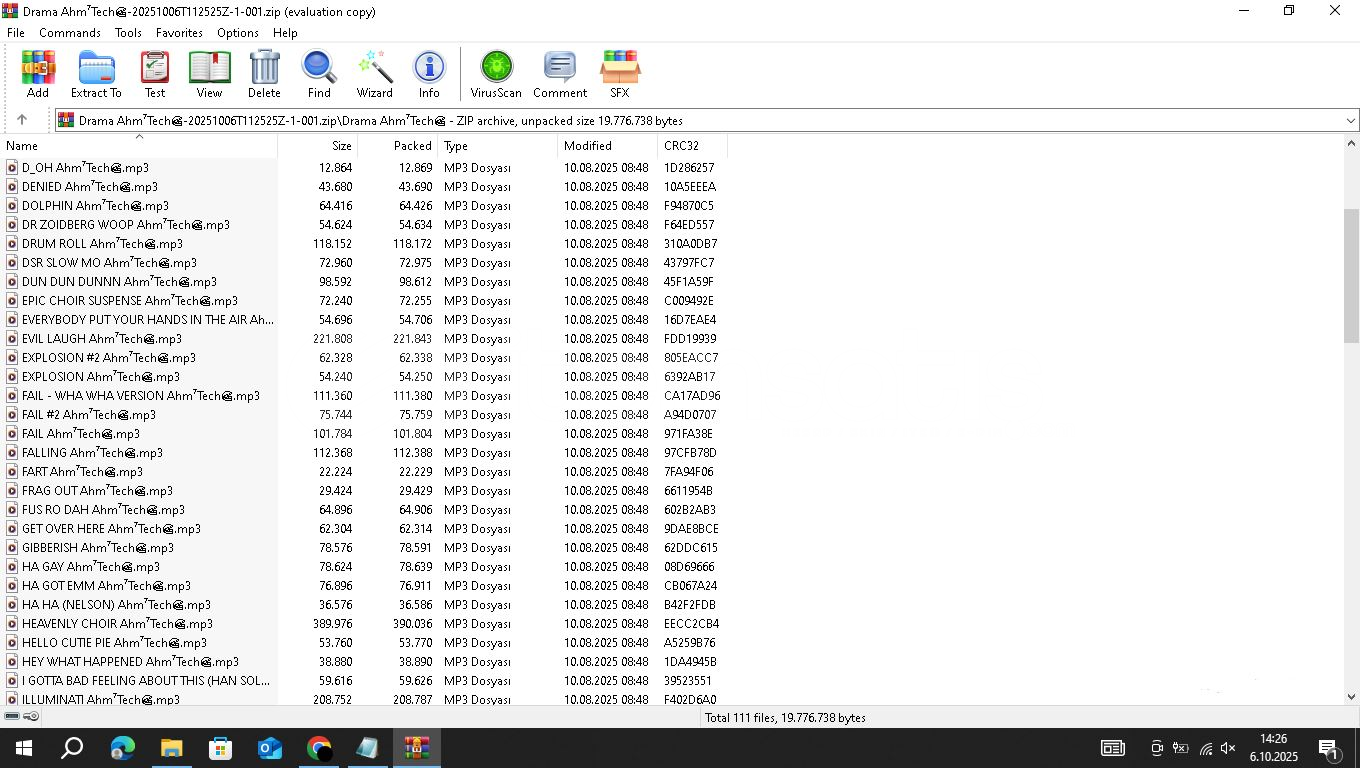The height and width of the screenshot is (768, 1360).
Task: Open the Commands menu
Action: pyautogui.click(x=70, y=33)
